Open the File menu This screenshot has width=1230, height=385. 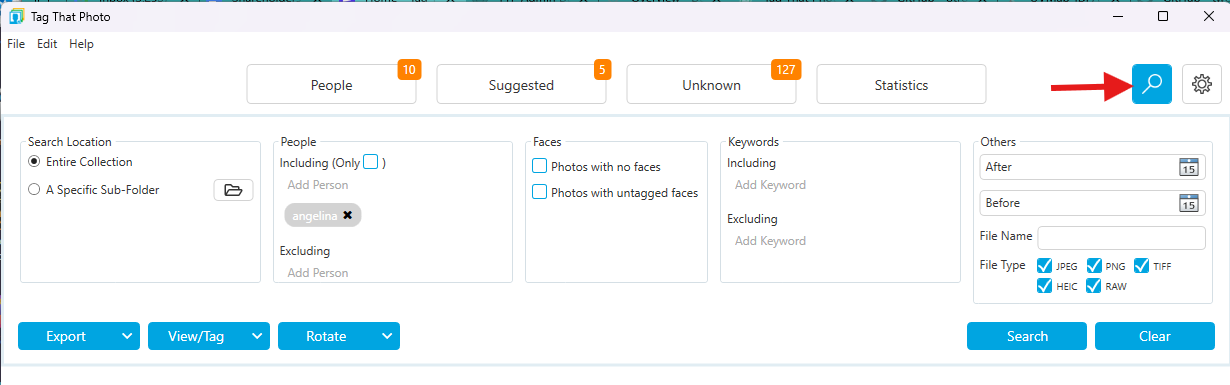pos(16,44)
